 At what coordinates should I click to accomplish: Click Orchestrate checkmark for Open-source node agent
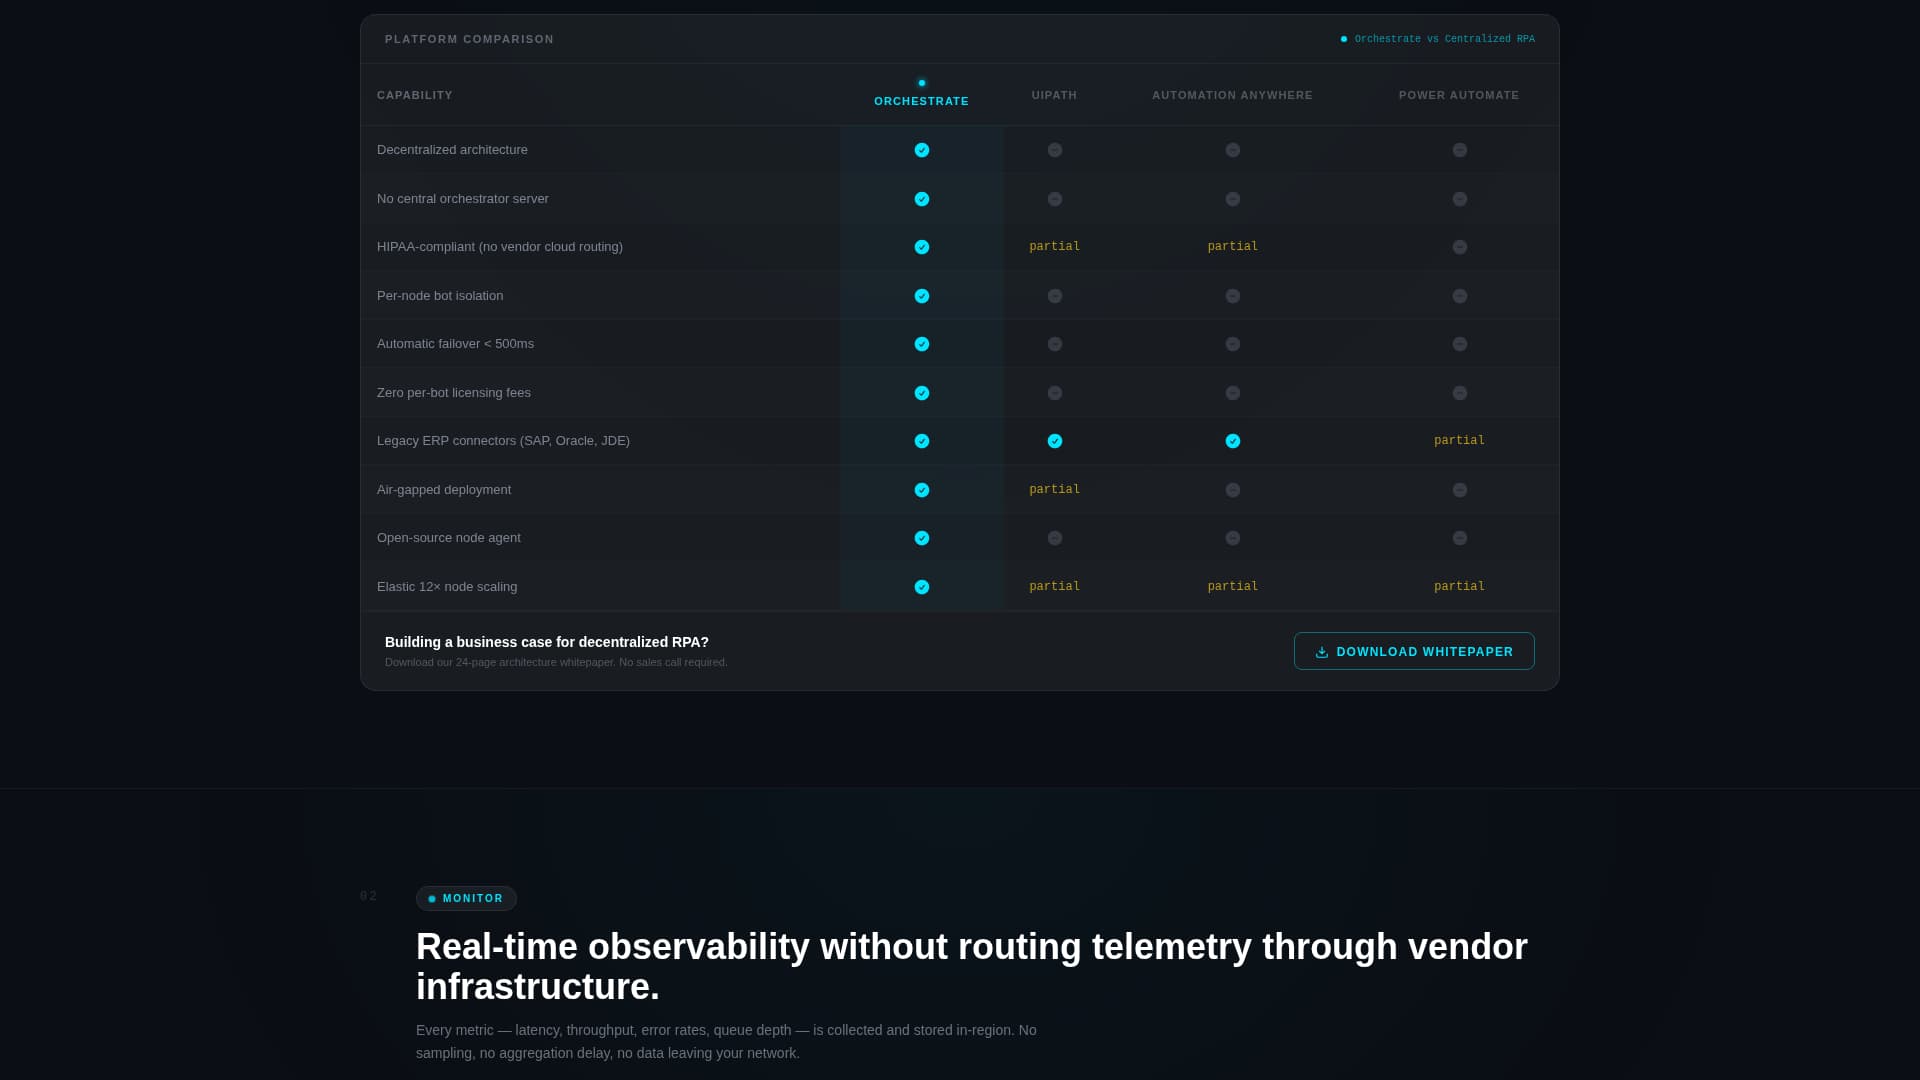pyautogui.click(x=922, y=538)
